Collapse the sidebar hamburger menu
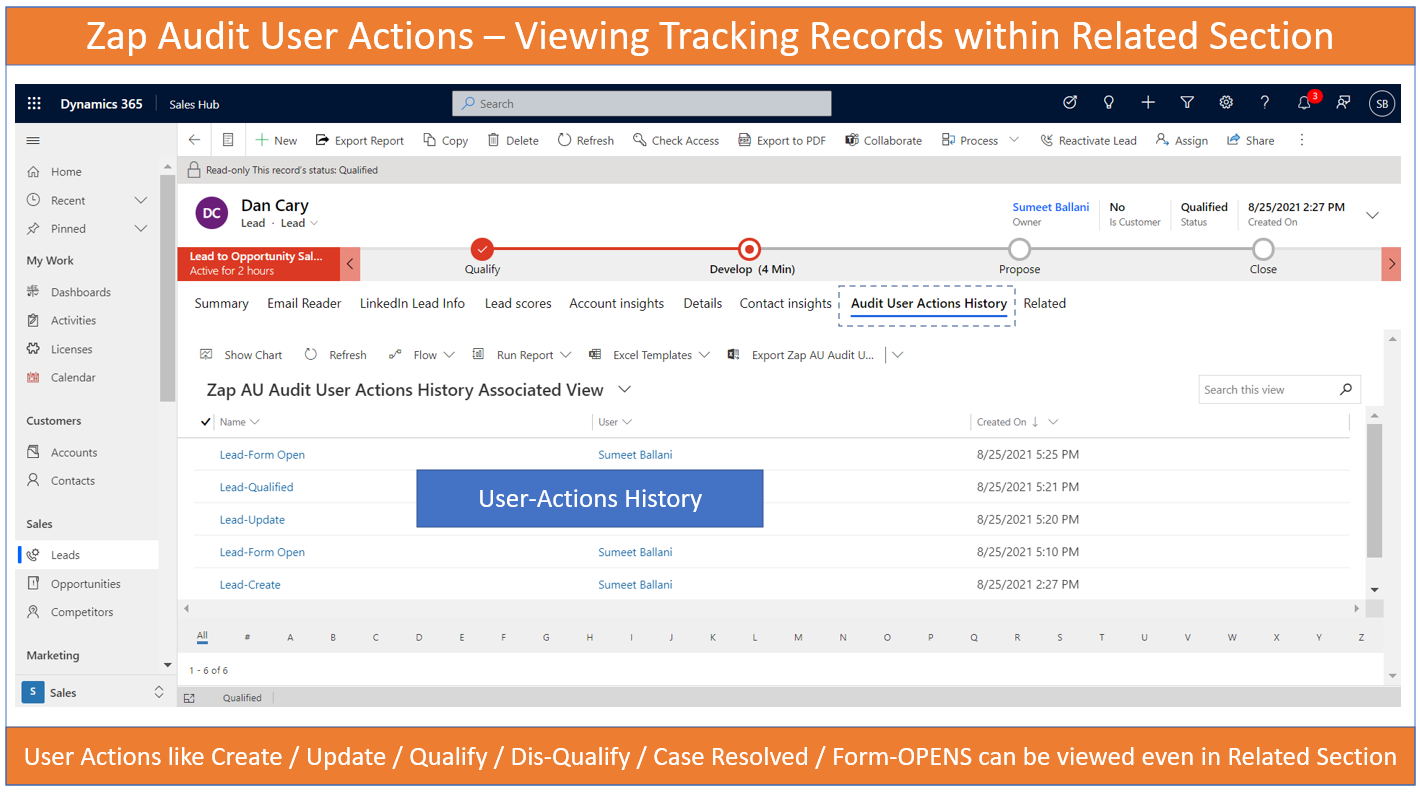The height and width of the screenshot is (792, 1420). [x=34, y=141]
